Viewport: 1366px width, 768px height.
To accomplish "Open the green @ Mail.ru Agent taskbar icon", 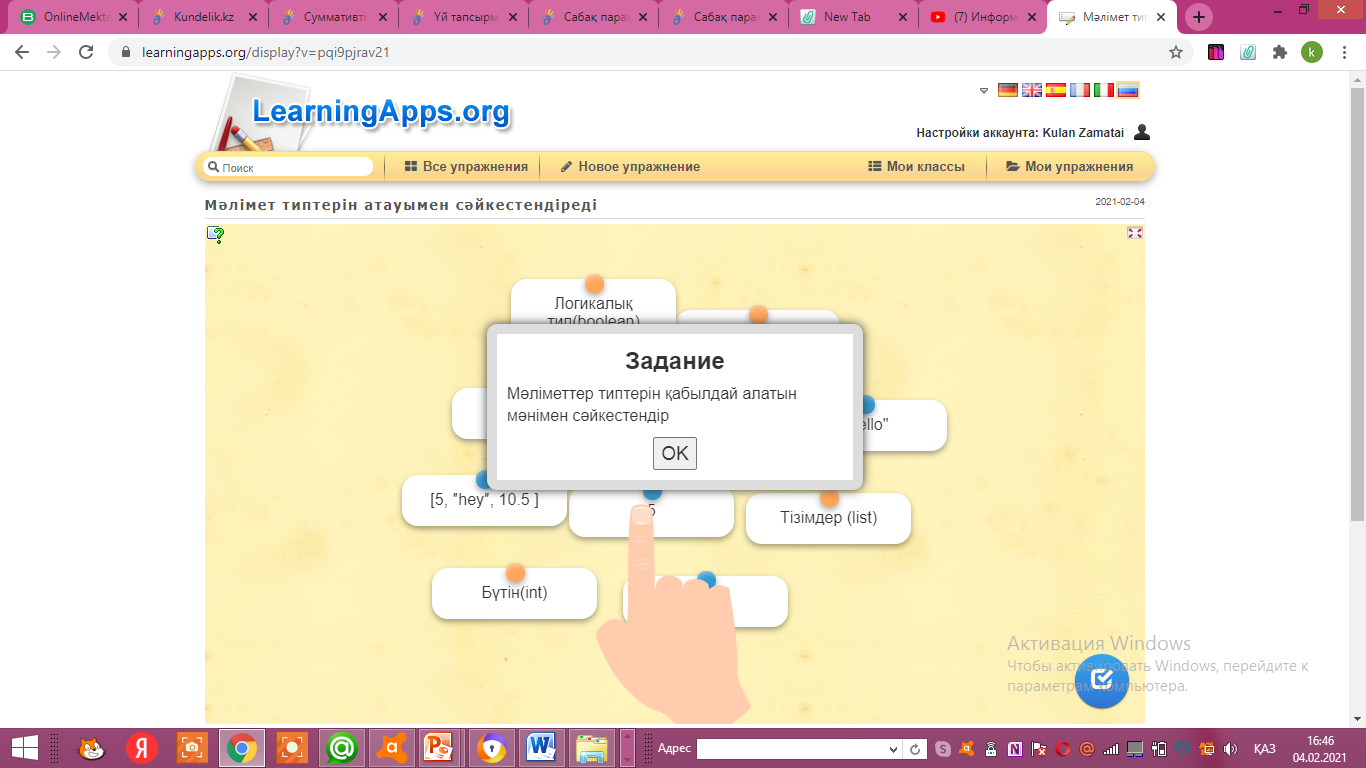I will [x=342, y=748].
